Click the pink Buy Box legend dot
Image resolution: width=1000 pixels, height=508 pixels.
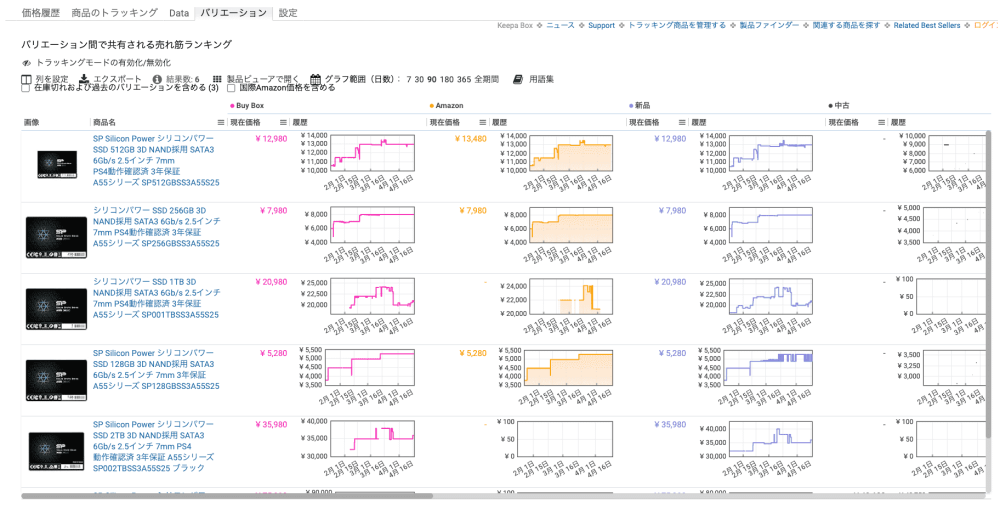232,105
